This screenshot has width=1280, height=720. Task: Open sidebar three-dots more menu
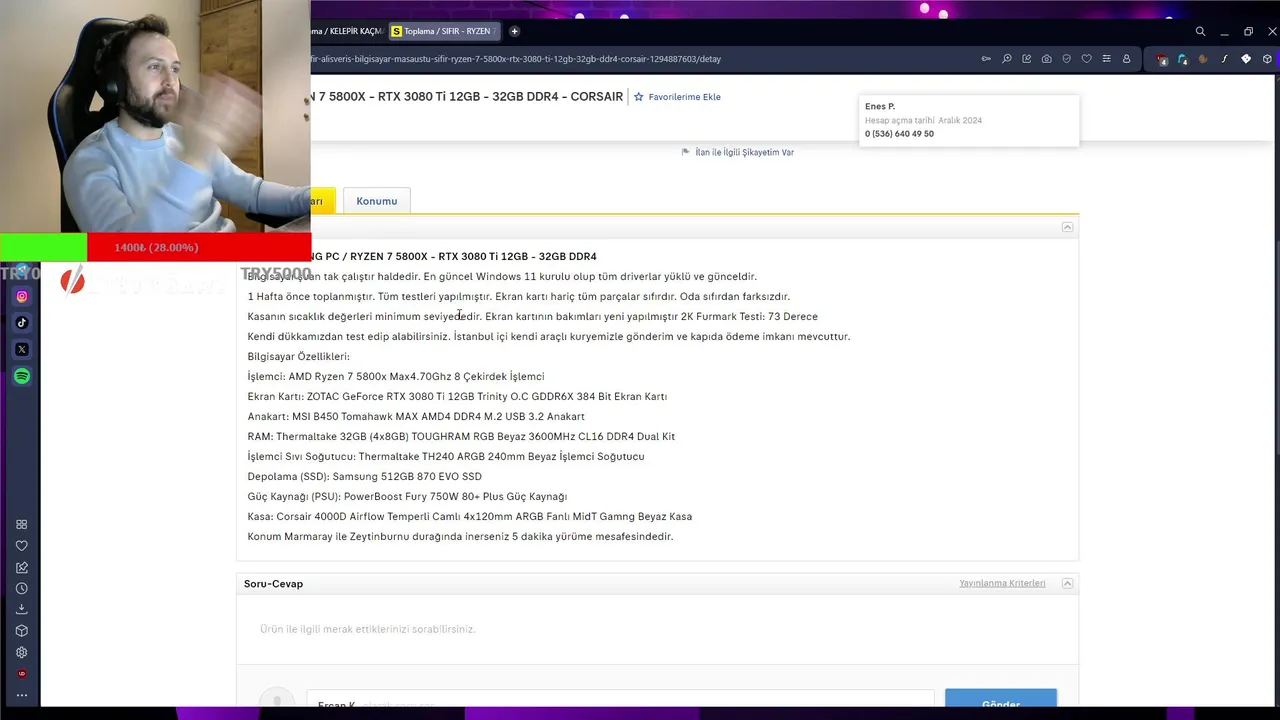coord(22,695)
